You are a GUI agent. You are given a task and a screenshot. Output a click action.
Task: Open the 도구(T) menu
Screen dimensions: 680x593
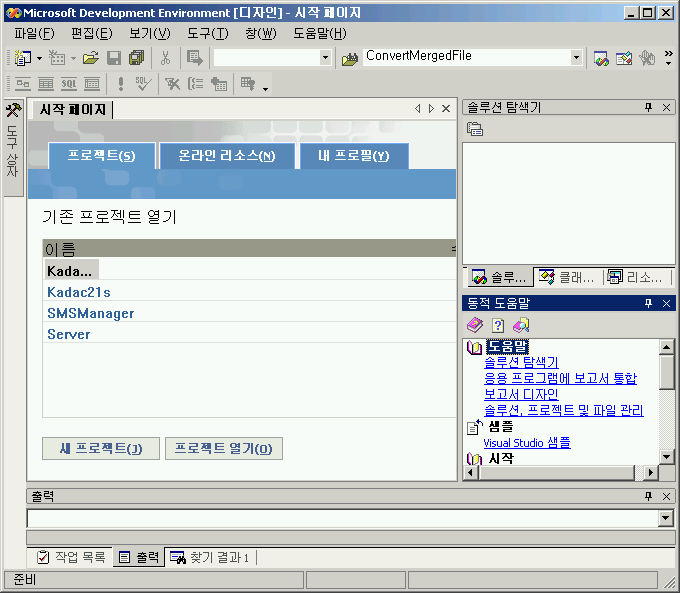pos(208,33)
